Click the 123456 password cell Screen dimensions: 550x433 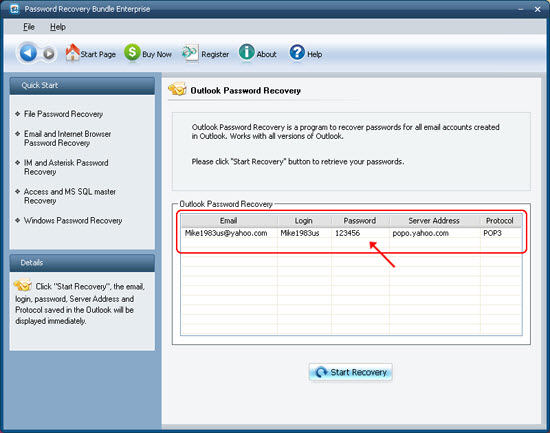tap(347, 233)
